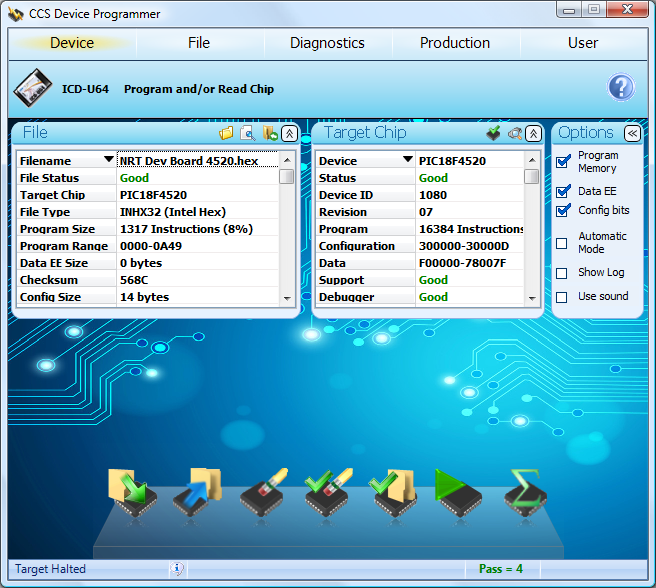This screenshot has width=656, height=588.
Task: Collapse the Target Chip panel
Action: [533, 133]
